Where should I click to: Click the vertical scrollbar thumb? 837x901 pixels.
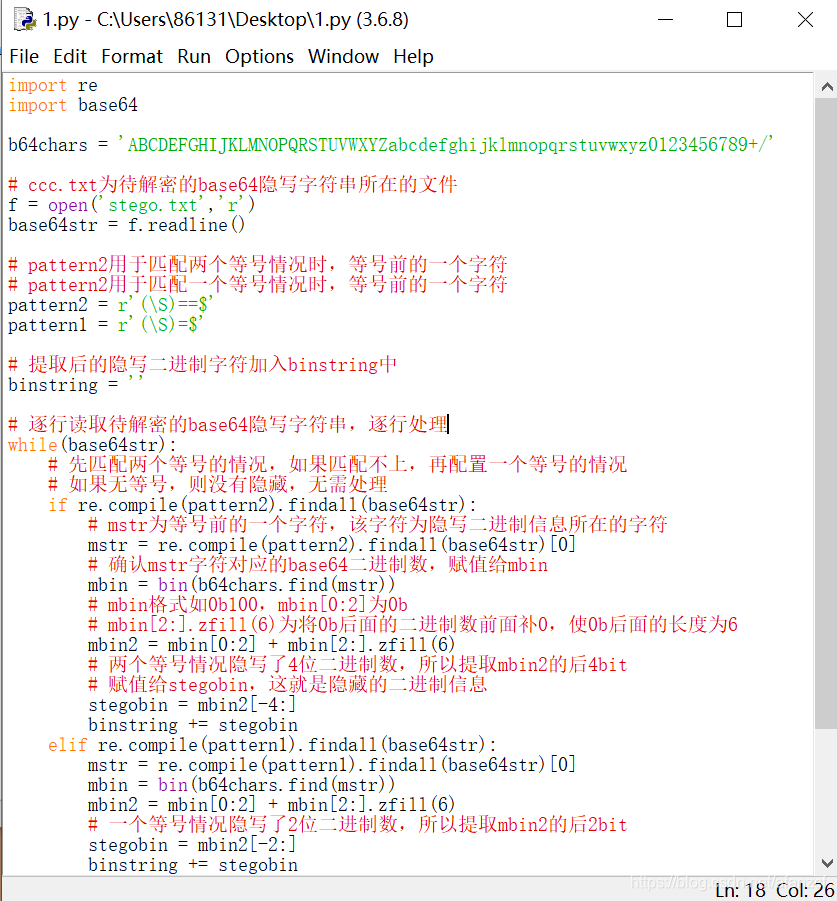point(827,414)
